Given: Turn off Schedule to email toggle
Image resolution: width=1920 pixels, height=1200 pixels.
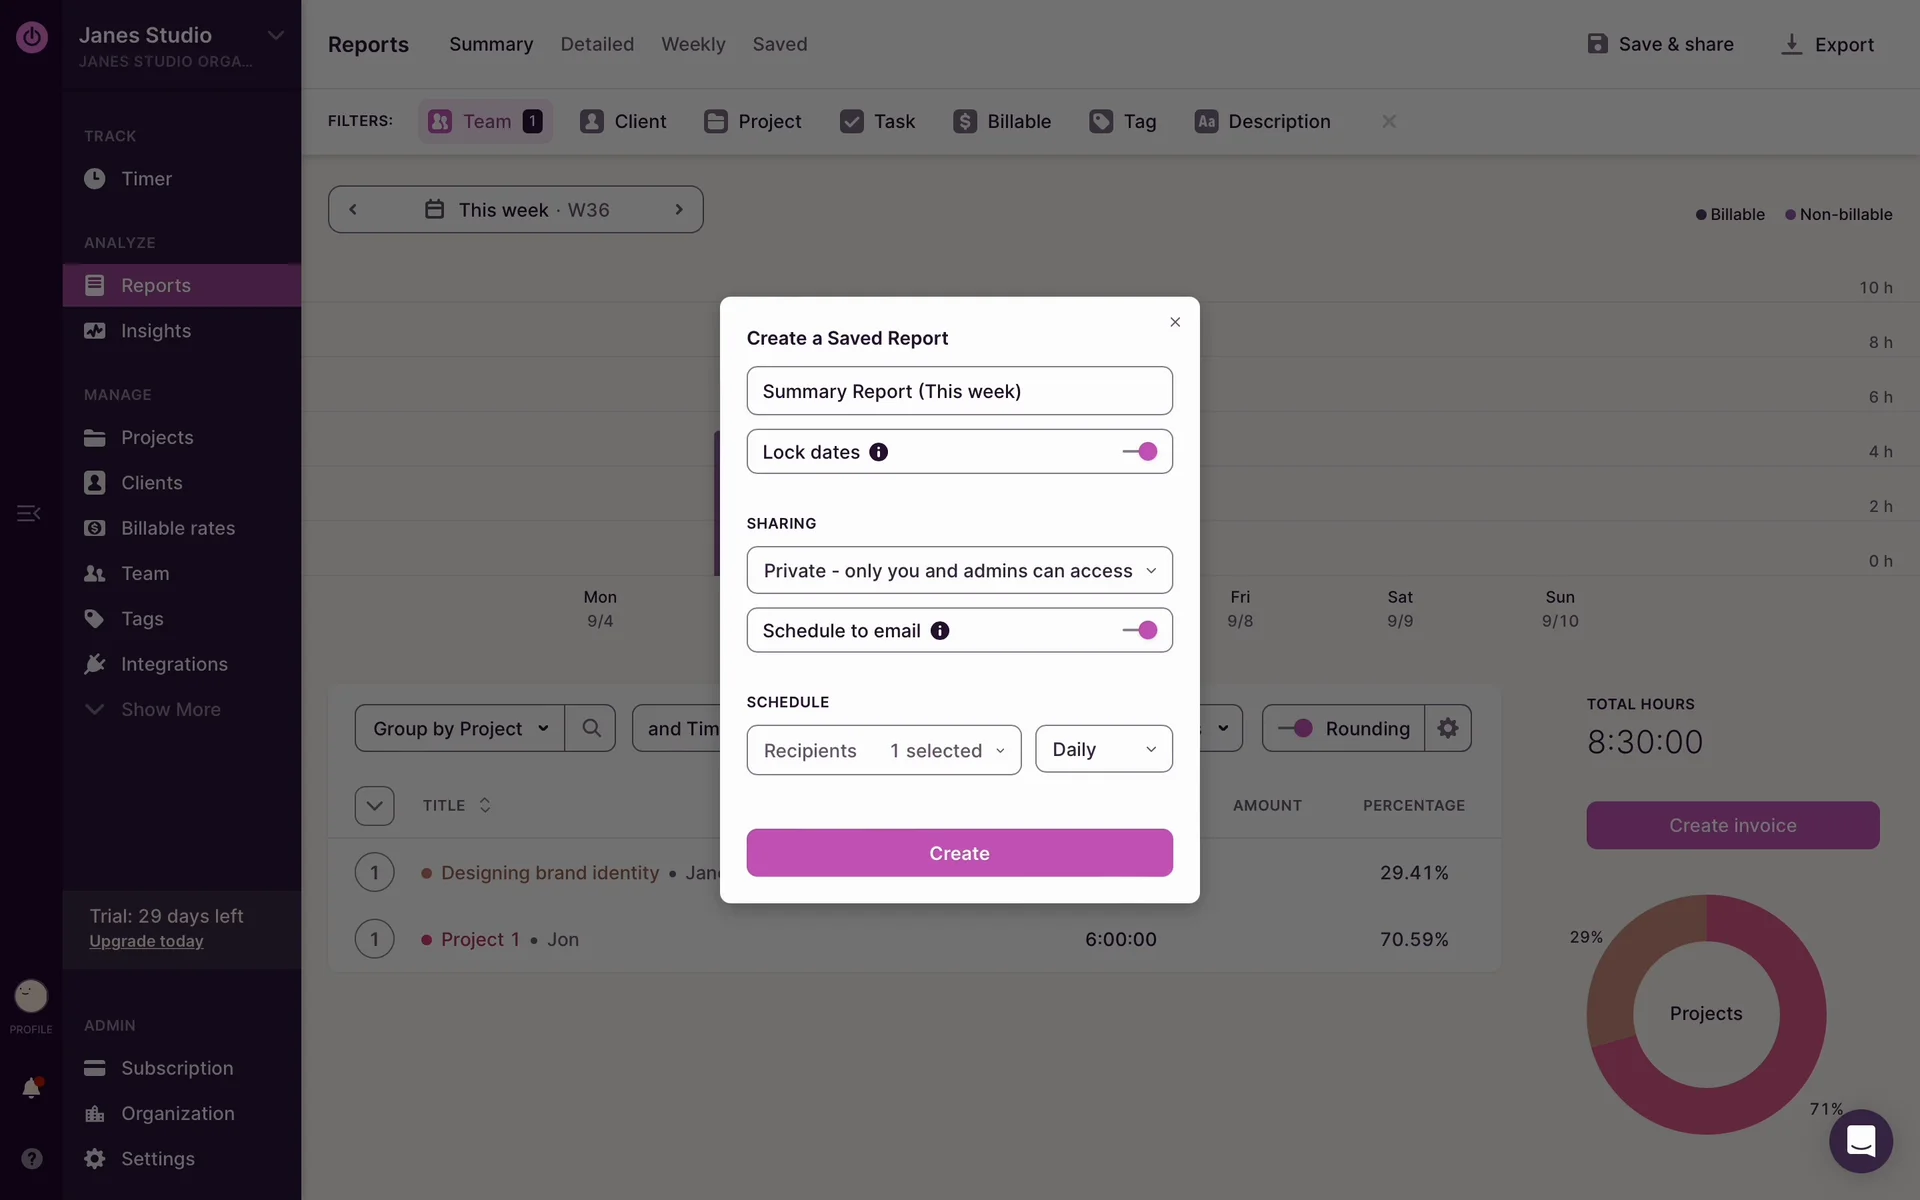Looking at the screenshot, I should pyautogui.click(x=1140, y=631).
